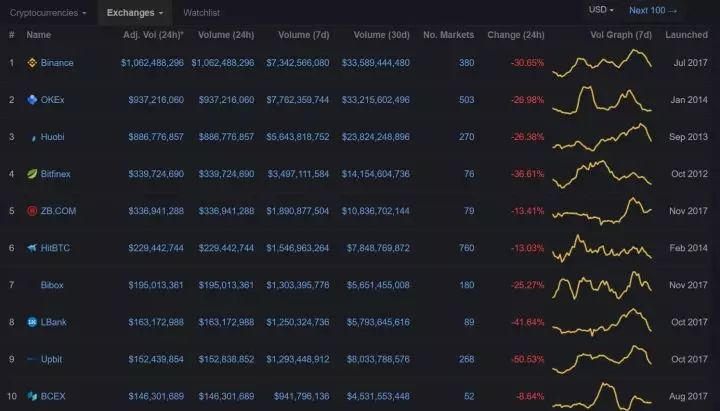Sort by Volume (30d) column header
720x411 pixels.
[382, 35]
